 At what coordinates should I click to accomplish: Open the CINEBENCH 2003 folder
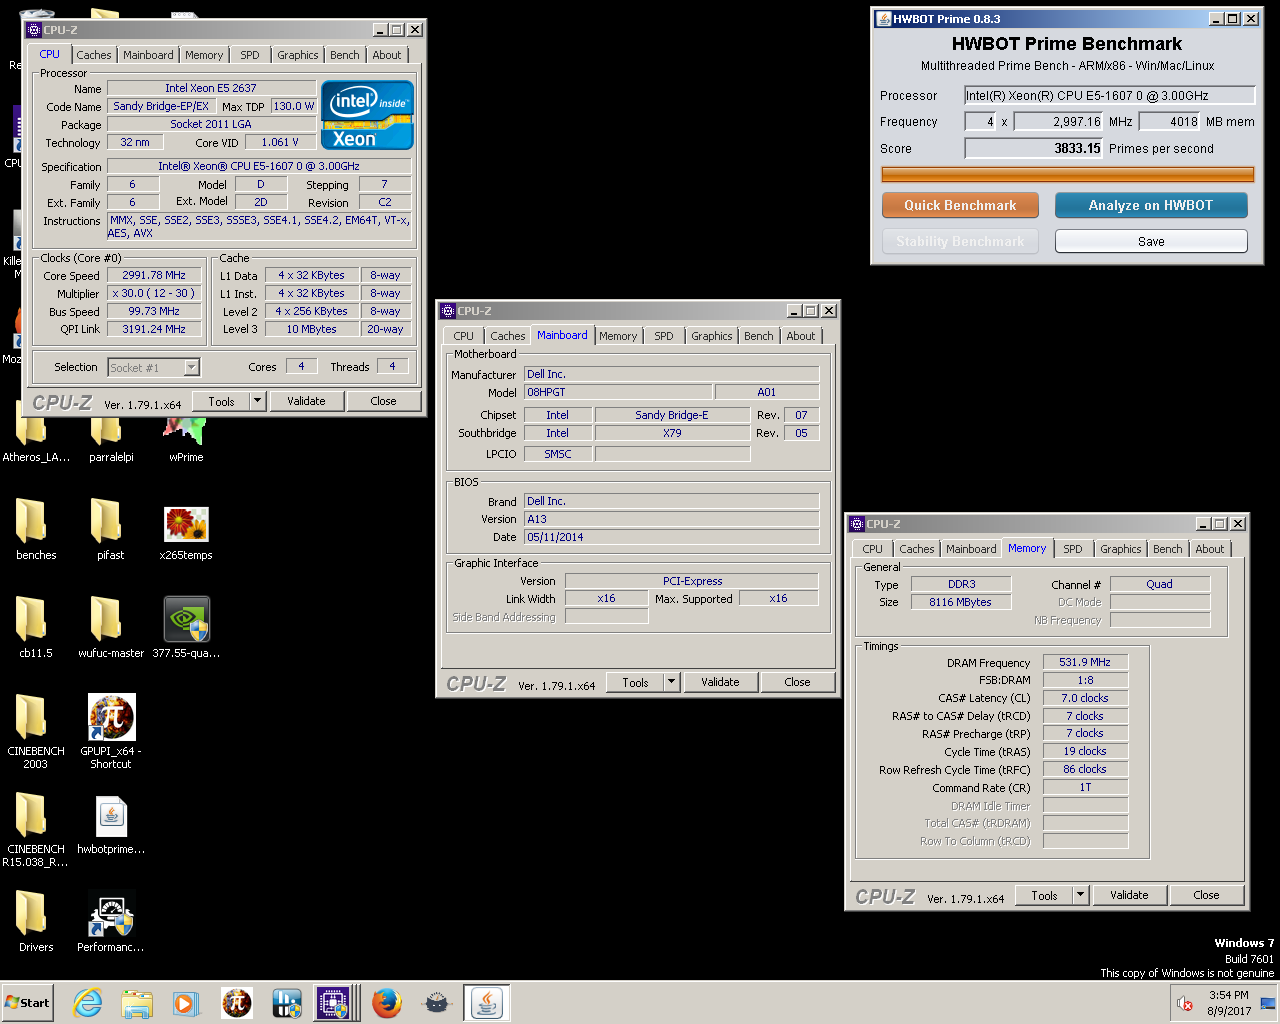(x=36, y=731)
